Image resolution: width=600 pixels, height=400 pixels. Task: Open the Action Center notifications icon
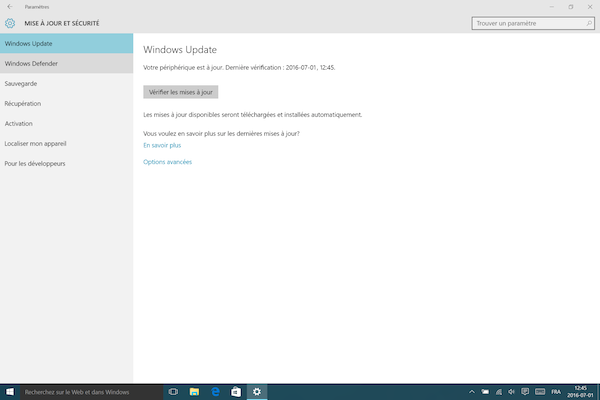pyautogui.click(x=525, y=392)
